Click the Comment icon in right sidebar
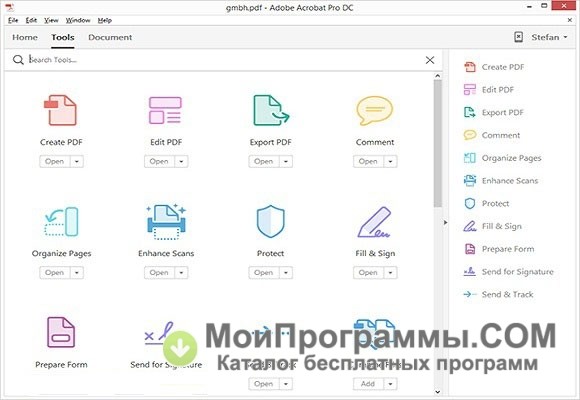This screenshot has height=400, width=580. tap(470, 135)
